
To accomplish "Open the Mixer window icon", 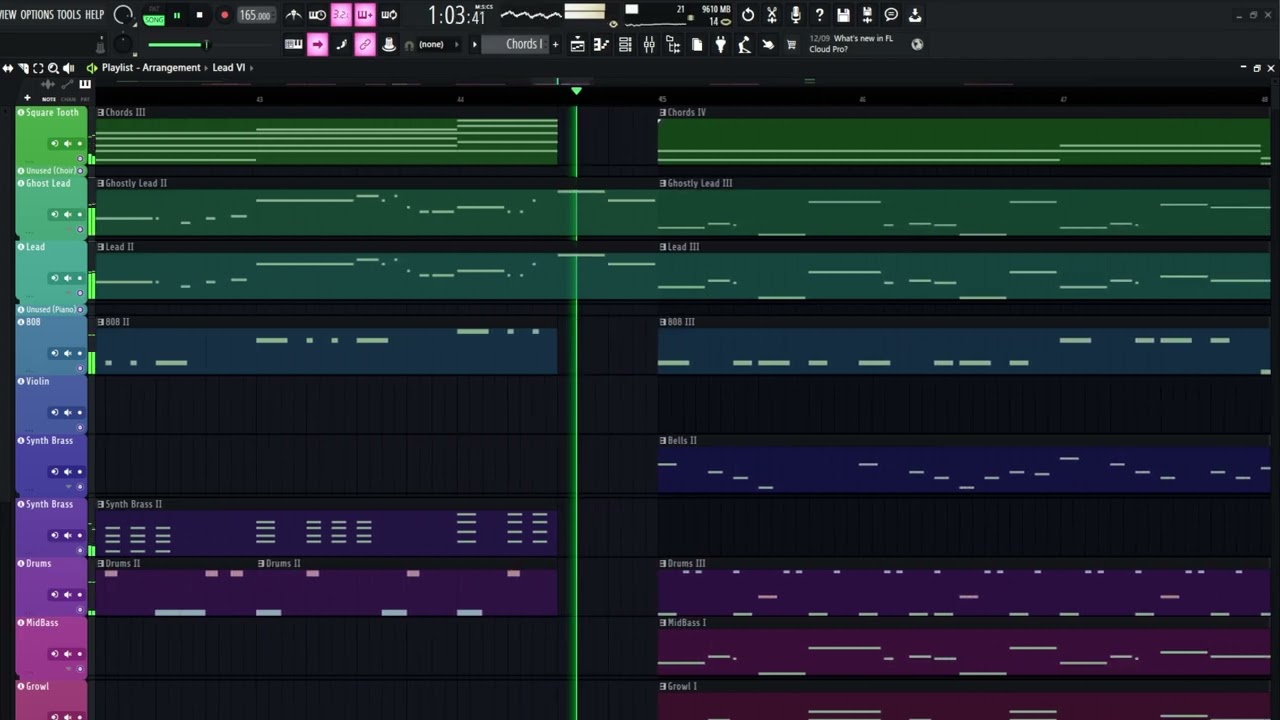I will pos(649,44).
